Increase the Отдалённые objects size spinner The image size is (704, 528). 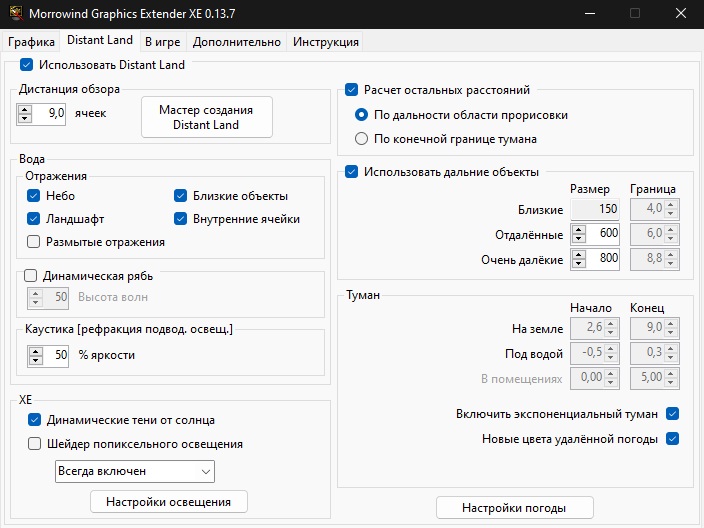579,229
